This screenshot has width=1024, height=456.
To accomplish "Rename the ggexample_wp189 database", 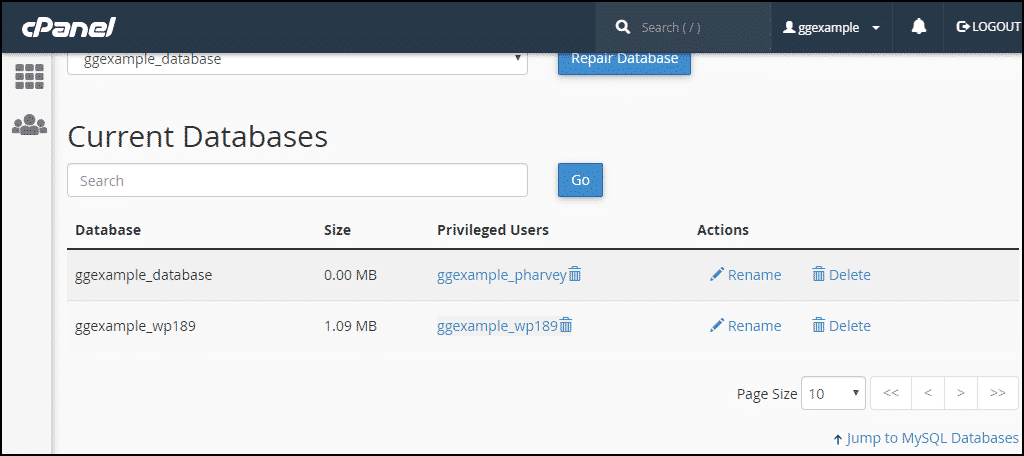I will [x=745, y=326].
